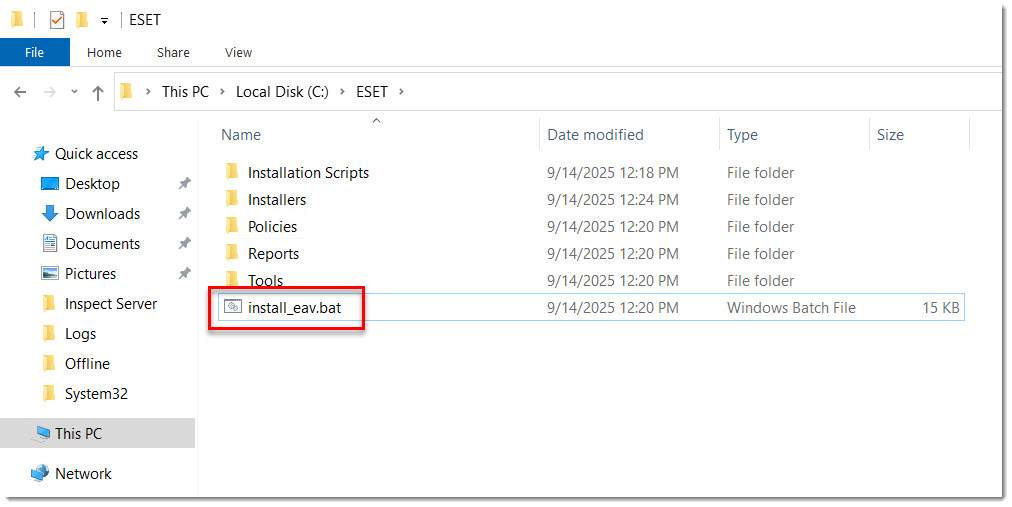Click the Installation Scripts folder icon
The width and height of the screenshot is (1012, 507).
click(232, 172)
